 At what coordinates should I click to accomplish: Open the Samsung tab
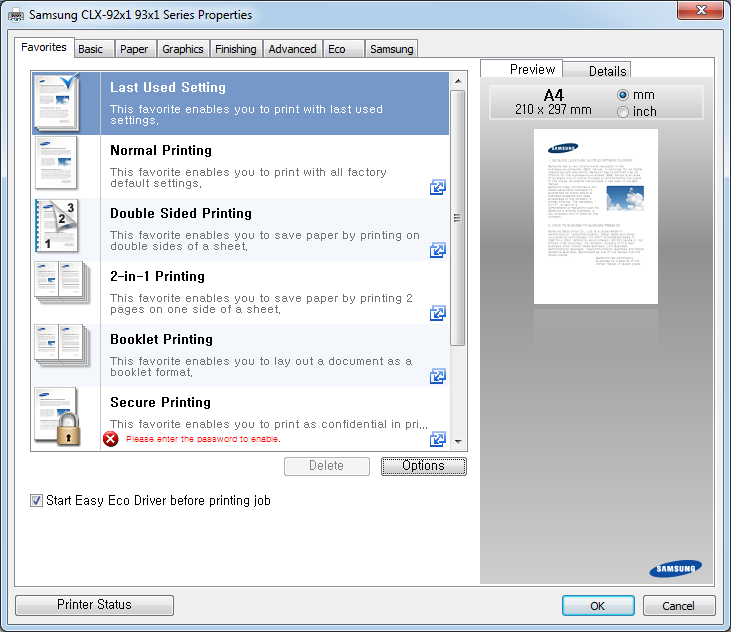(x=392, y=49)
